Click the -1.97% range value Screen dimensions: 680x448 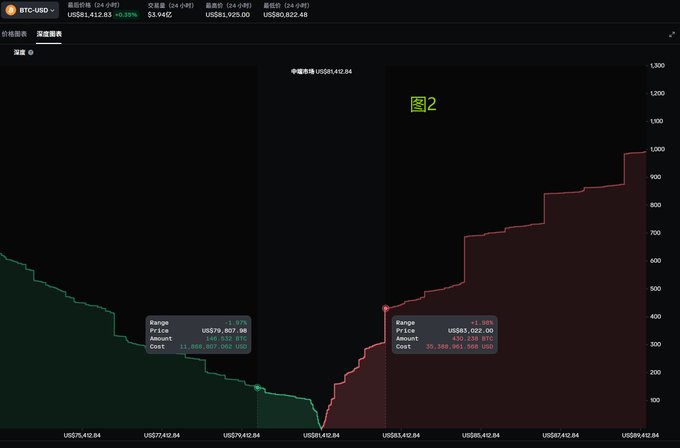click(236, 323)
